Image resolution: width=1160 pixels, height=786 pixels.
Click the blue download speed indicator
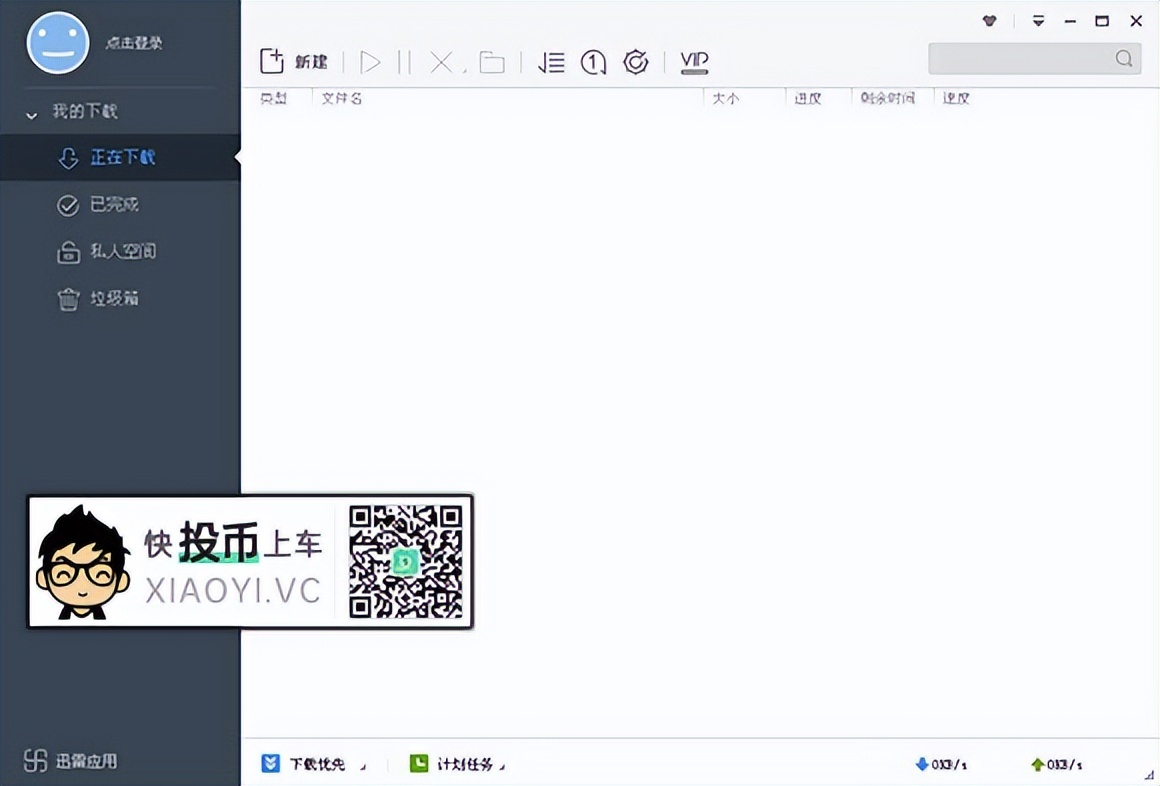click(x=941, y=765)
